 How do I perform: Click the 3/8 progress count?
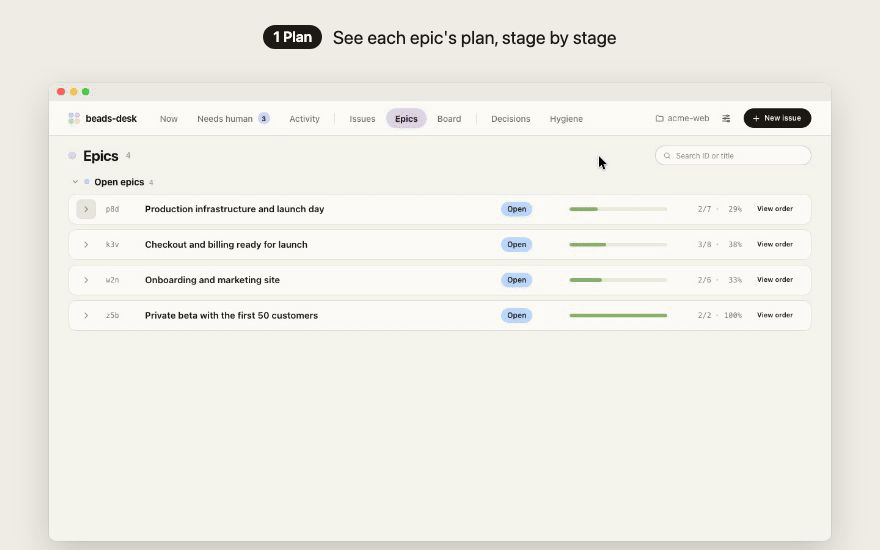click(704, 245)
